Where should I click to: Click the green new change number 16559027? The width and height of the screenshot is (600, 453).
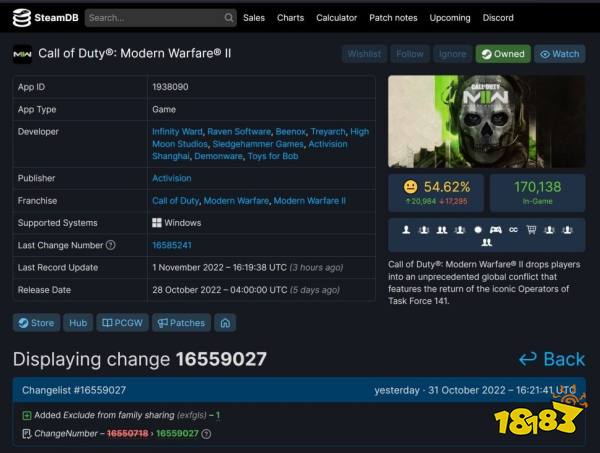pyautogui.click(x=177, y=433)
